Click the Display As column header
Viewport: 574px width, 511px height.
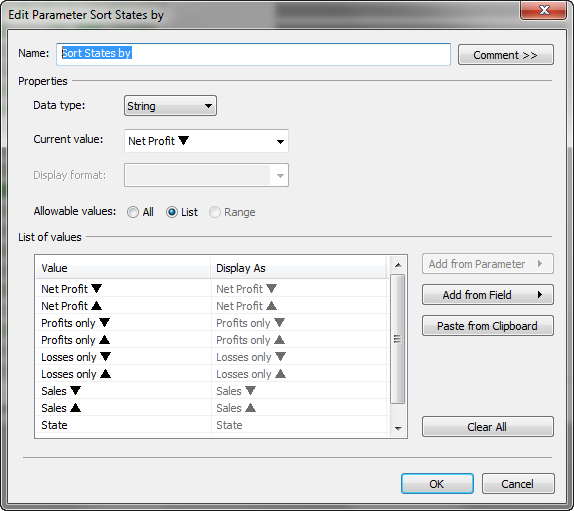click(298, 268)
